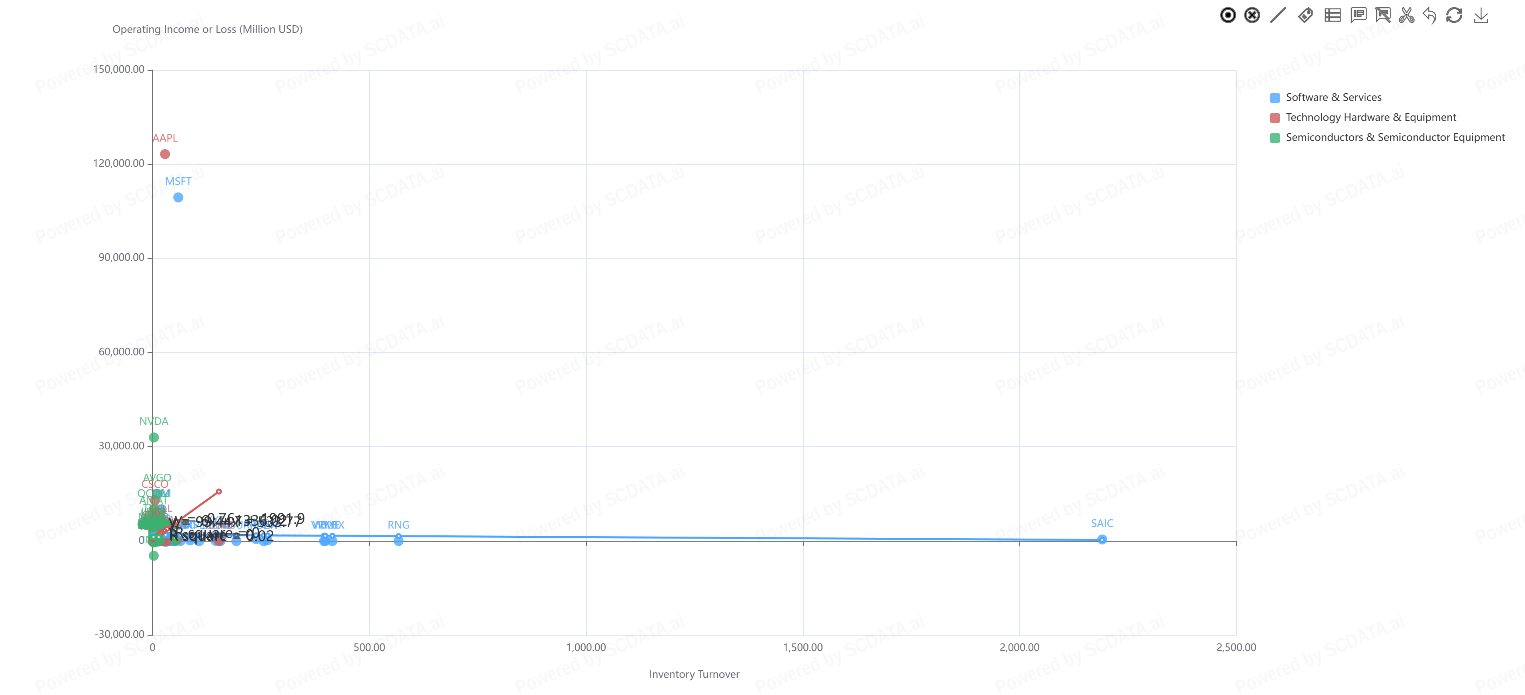The height and width of the screenshot is (695, 1525).
Task: Click the AAPL data point
Action: tap(165, 154)
